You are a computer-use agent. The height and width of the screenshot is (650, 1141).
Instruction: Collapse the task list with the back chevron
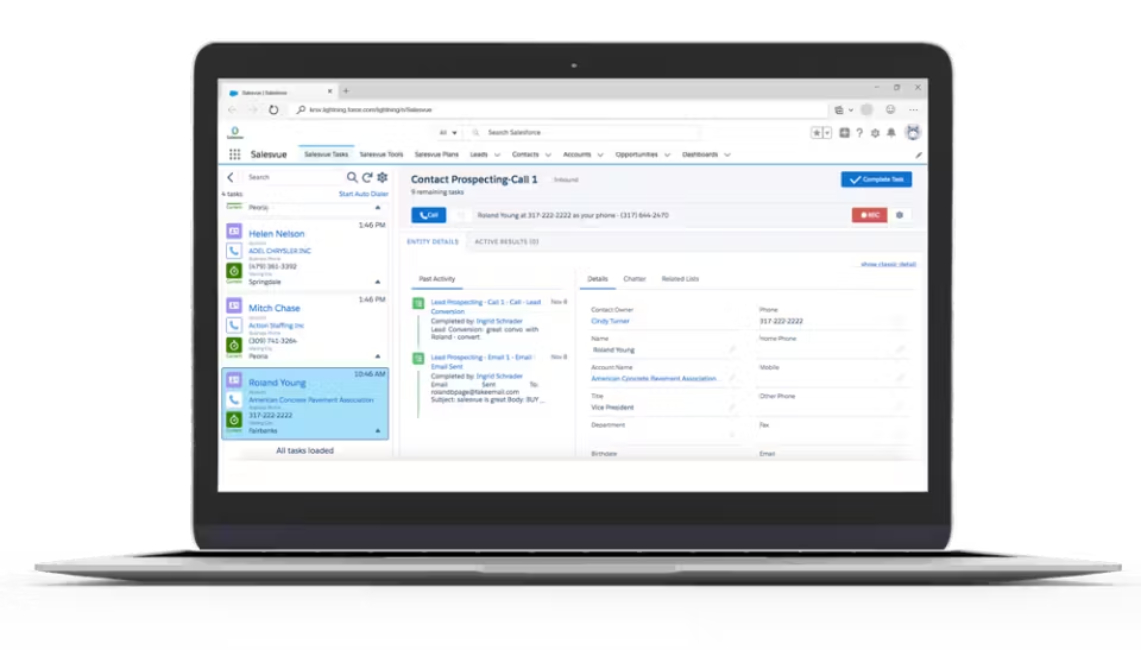point(230,177)
